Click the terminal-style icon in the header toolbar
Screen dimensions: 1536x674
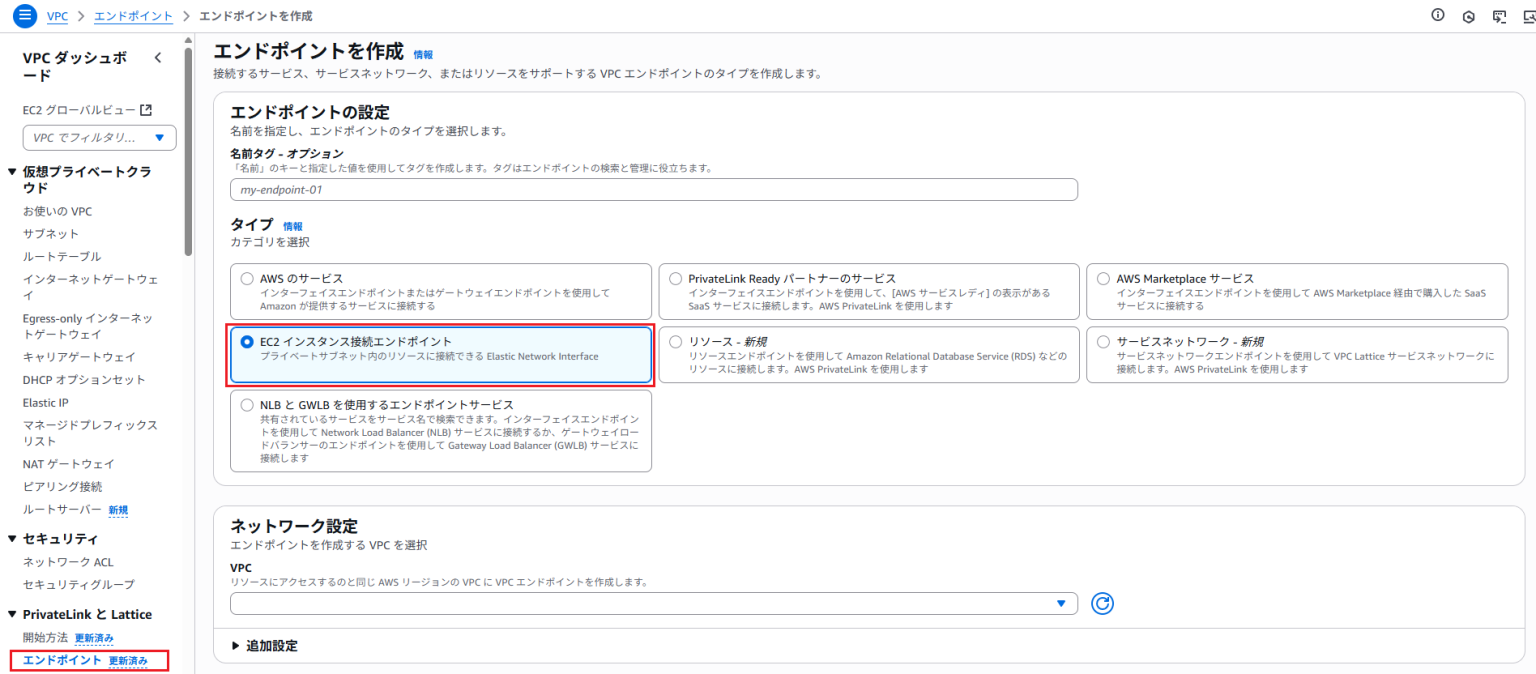tap(1500, 16)
